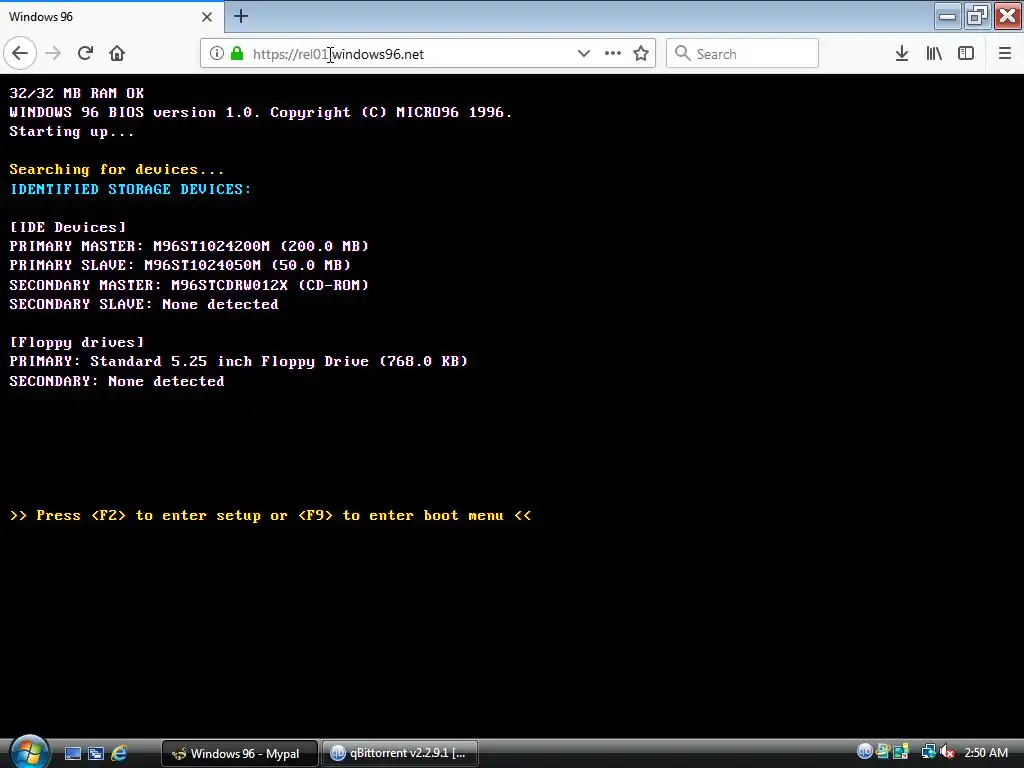This screenshot has width=1024, height=768.
Task: Click the green secure connection padlock
Action: (x=237, y=54)
